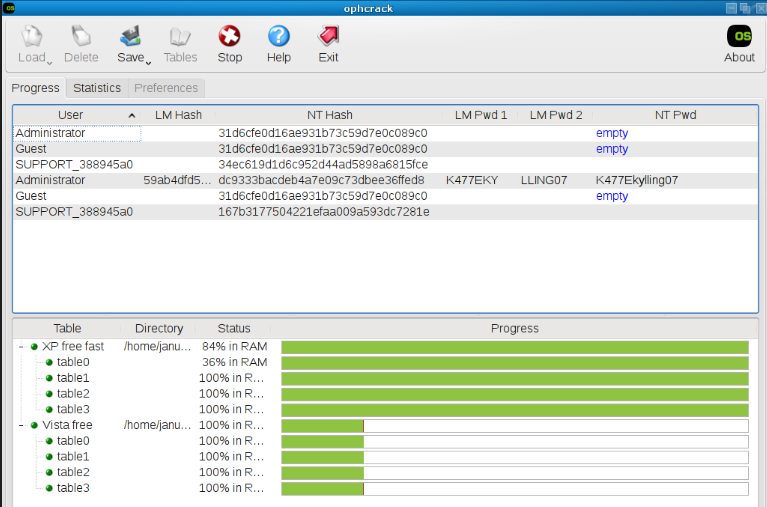Image resolution: width=767 pixels, height=507 pixels.
Task: Open Help from the toolbar
Action: point(279,37)
